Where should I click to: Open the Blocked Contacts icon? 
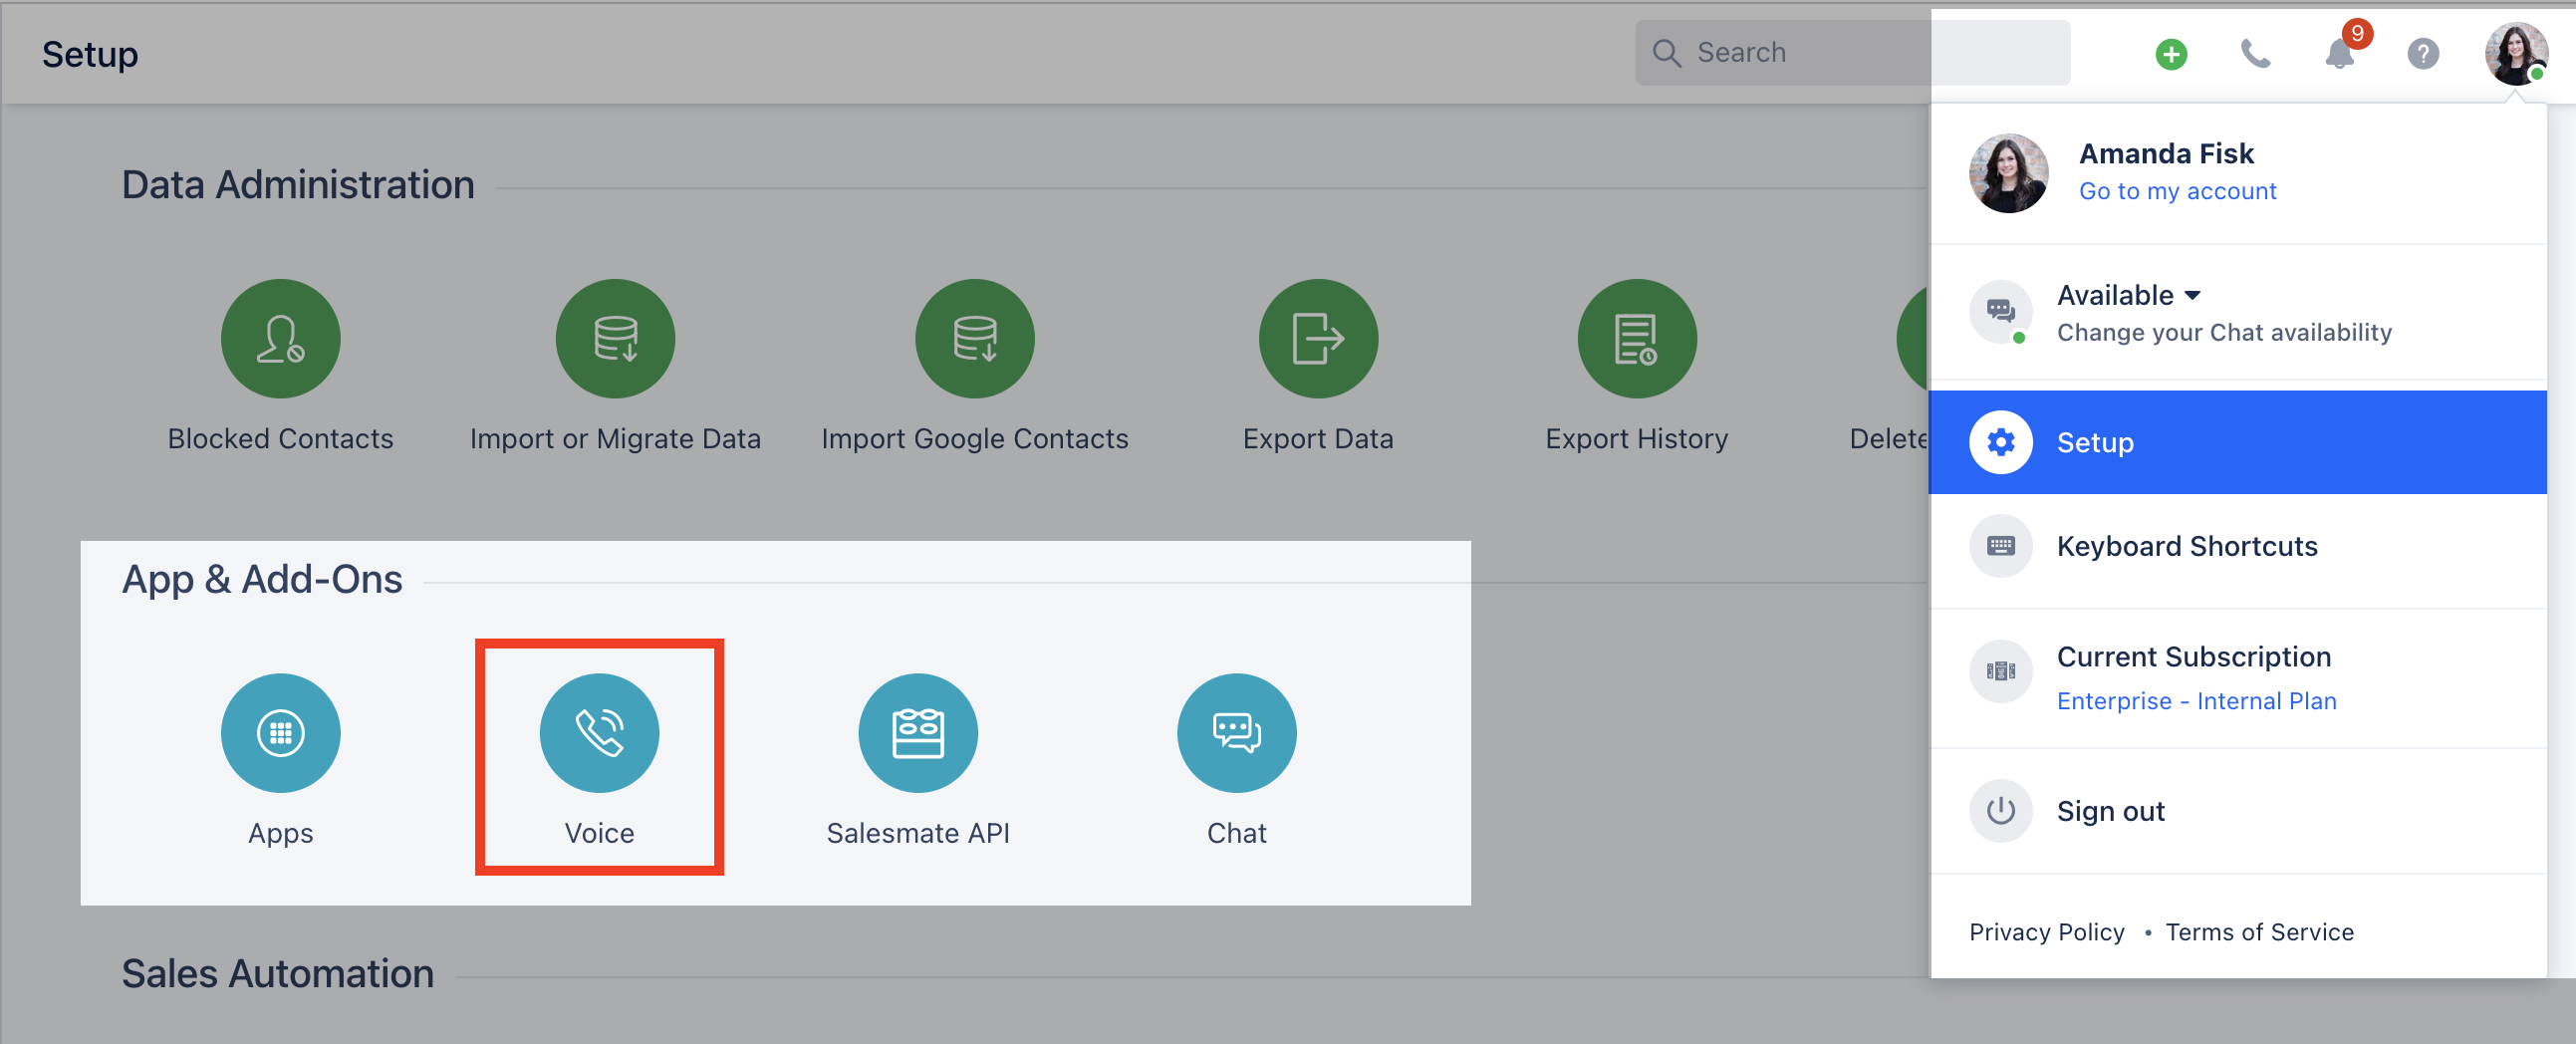click(x=280, y=338)
